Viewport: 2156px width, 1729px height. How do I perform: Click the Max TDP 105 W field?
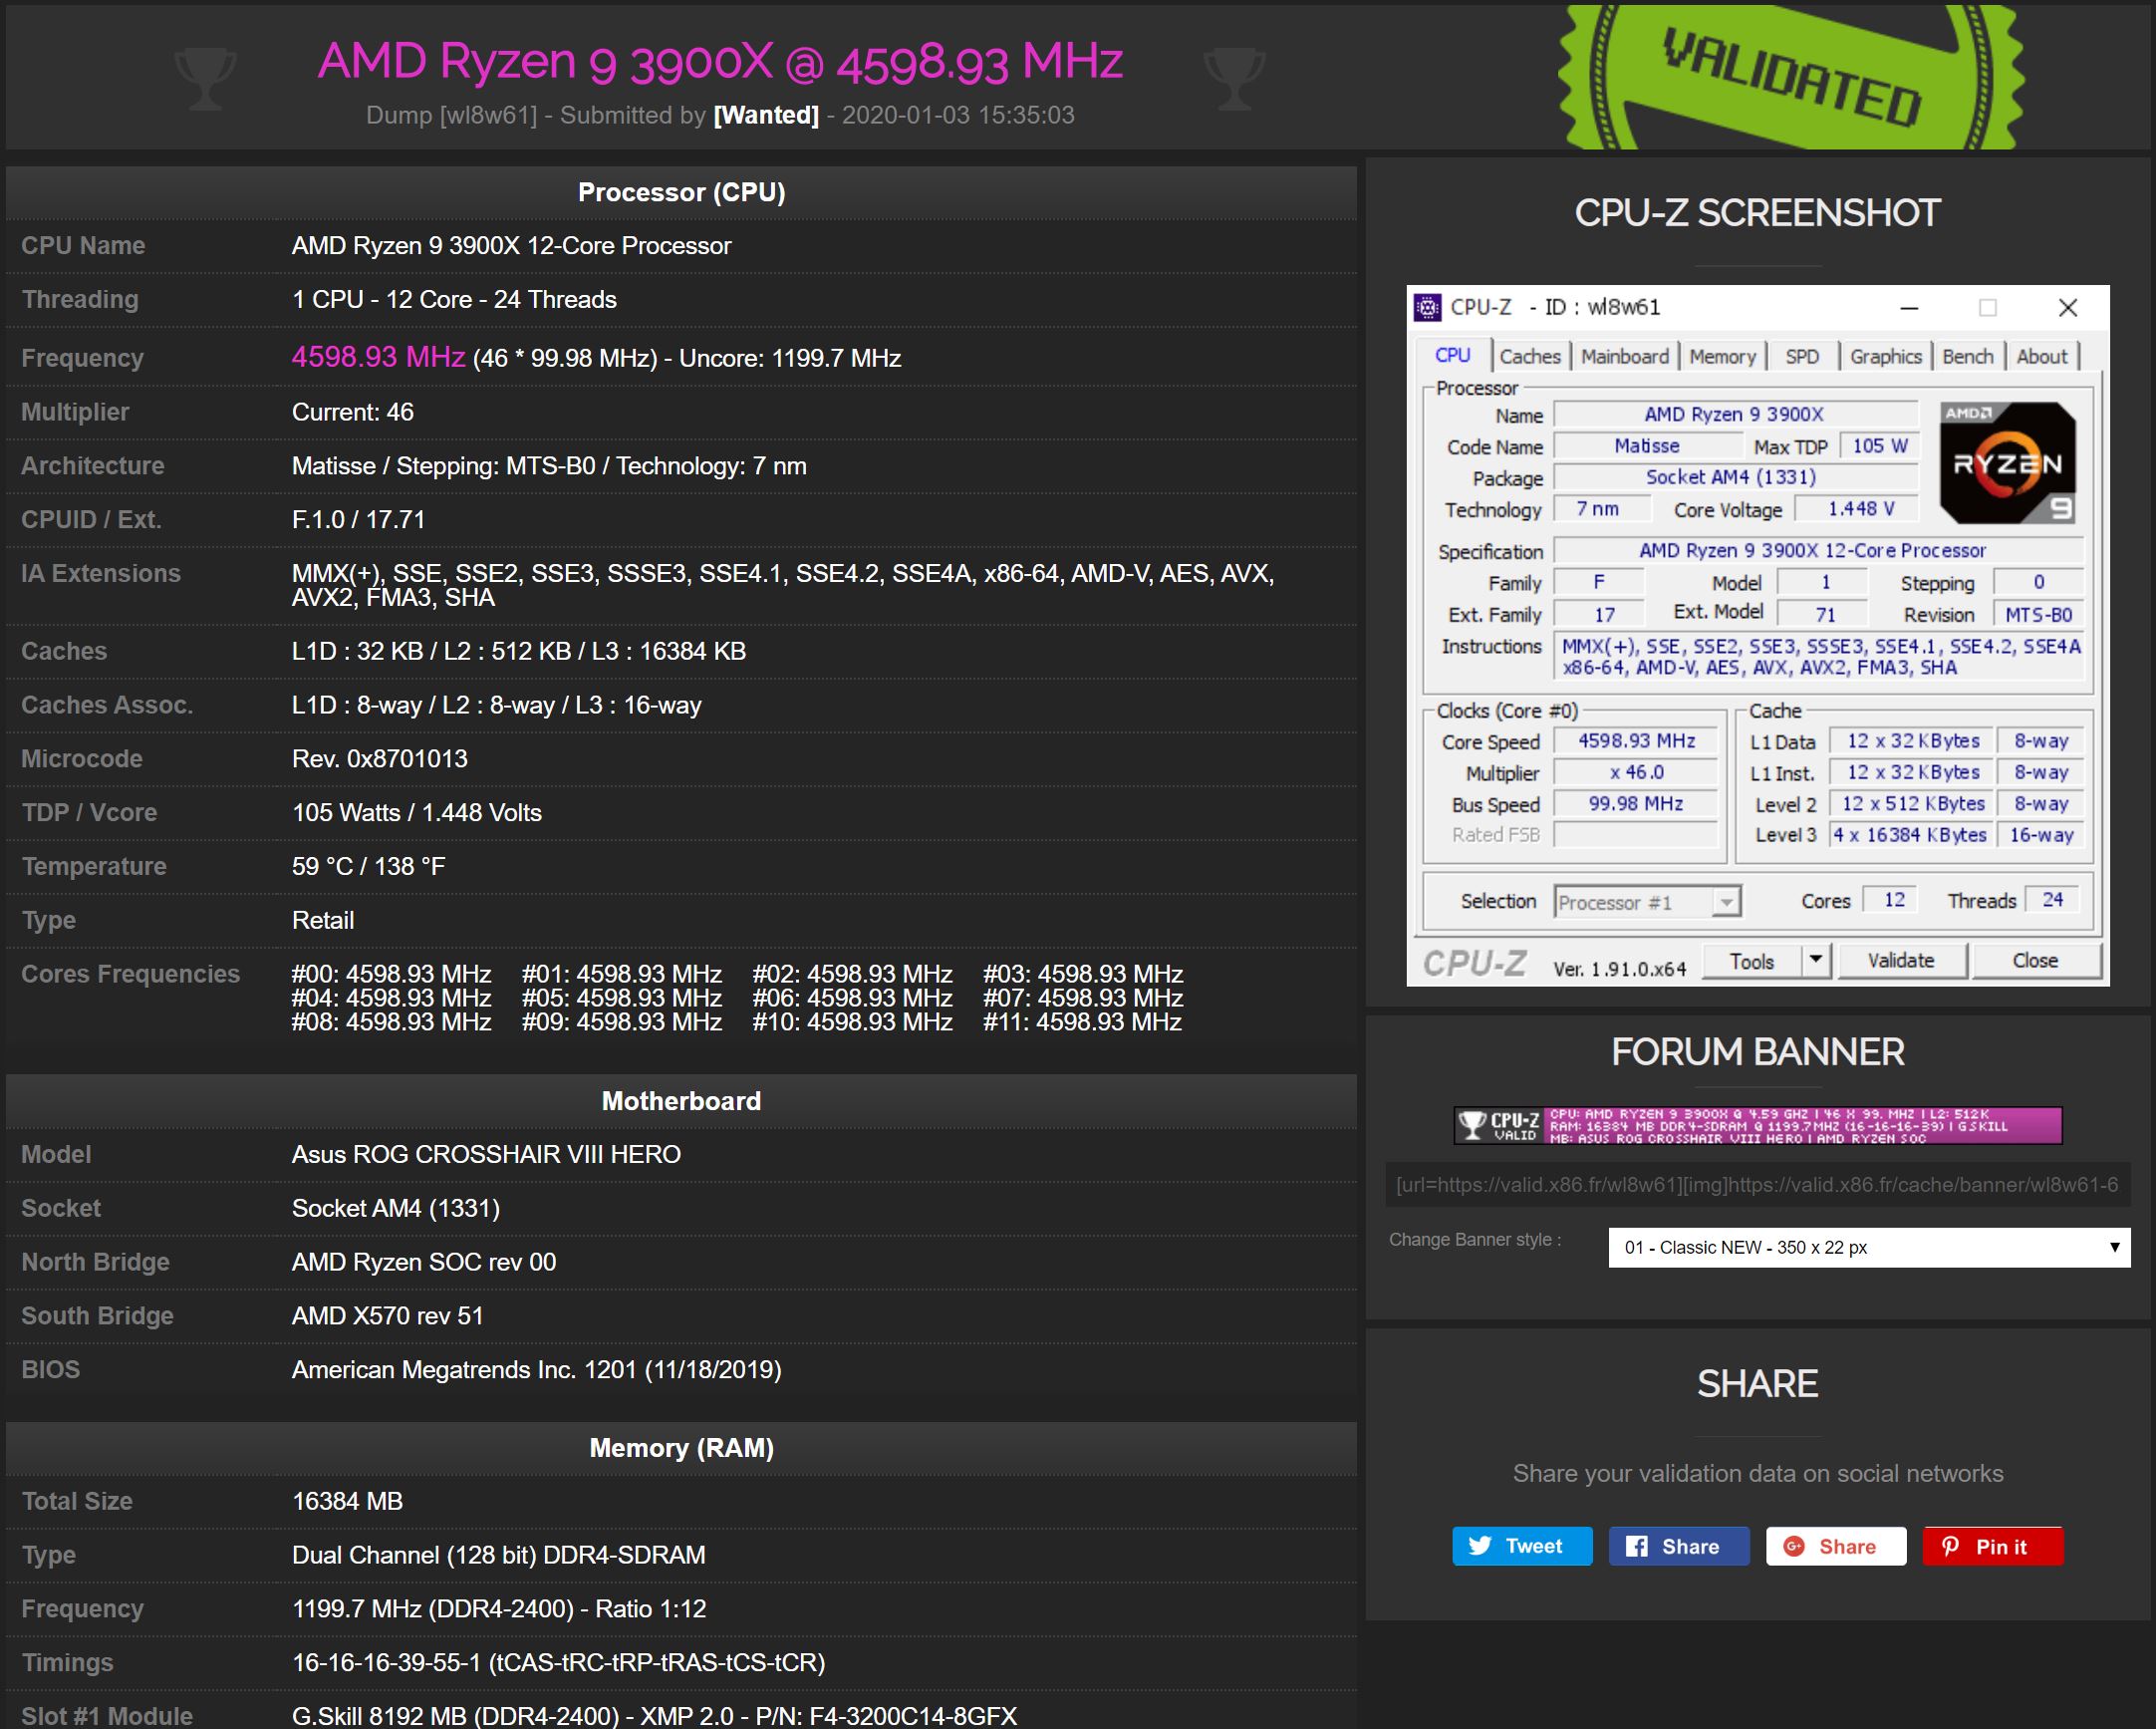tap(1880, 446)
